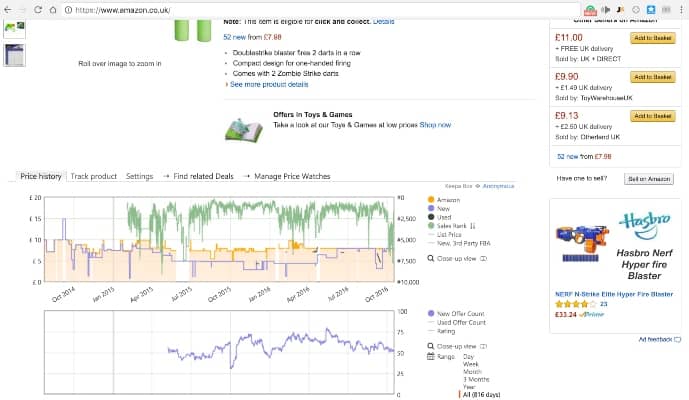This screenshot has height=400, width=689.
Task: Open the Keepa Settings tab
Action: coord(139,176)
